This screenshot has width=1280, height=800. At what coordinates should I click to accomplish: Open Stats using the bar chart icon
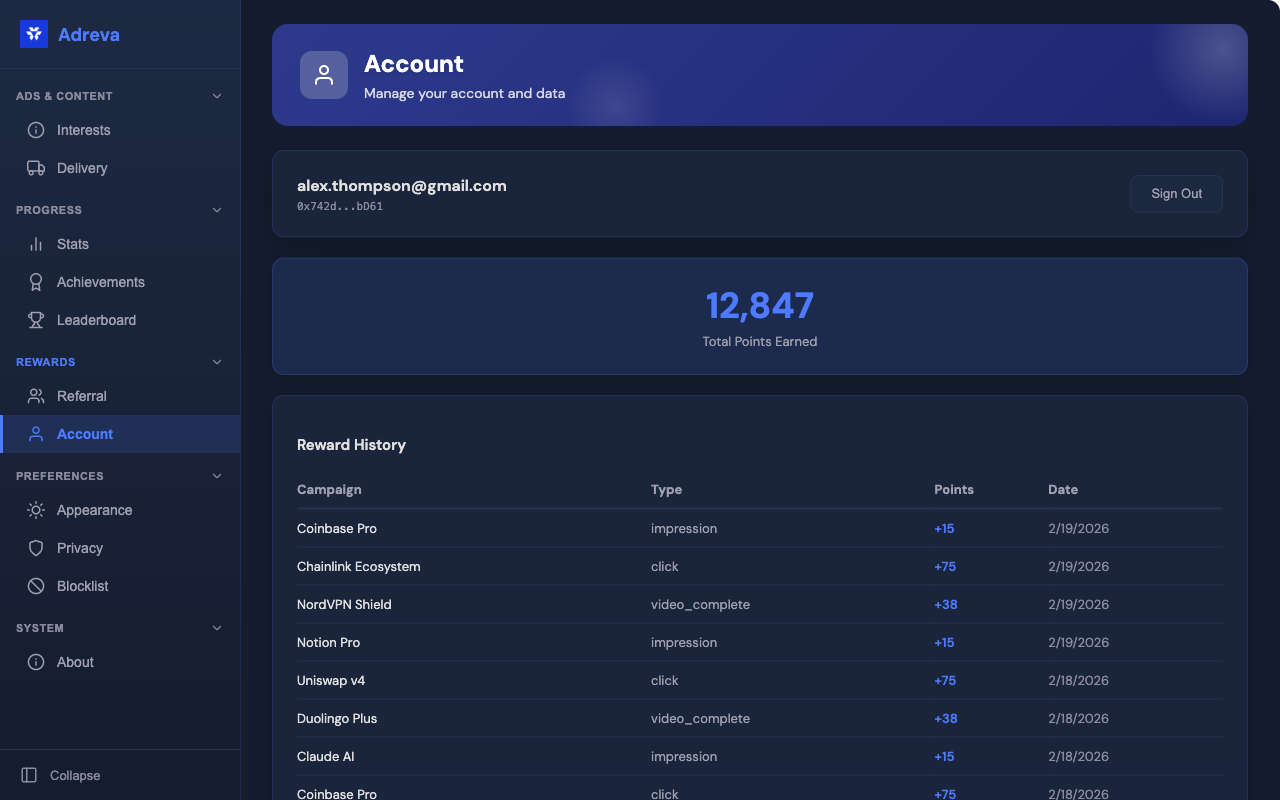(36, 244)
